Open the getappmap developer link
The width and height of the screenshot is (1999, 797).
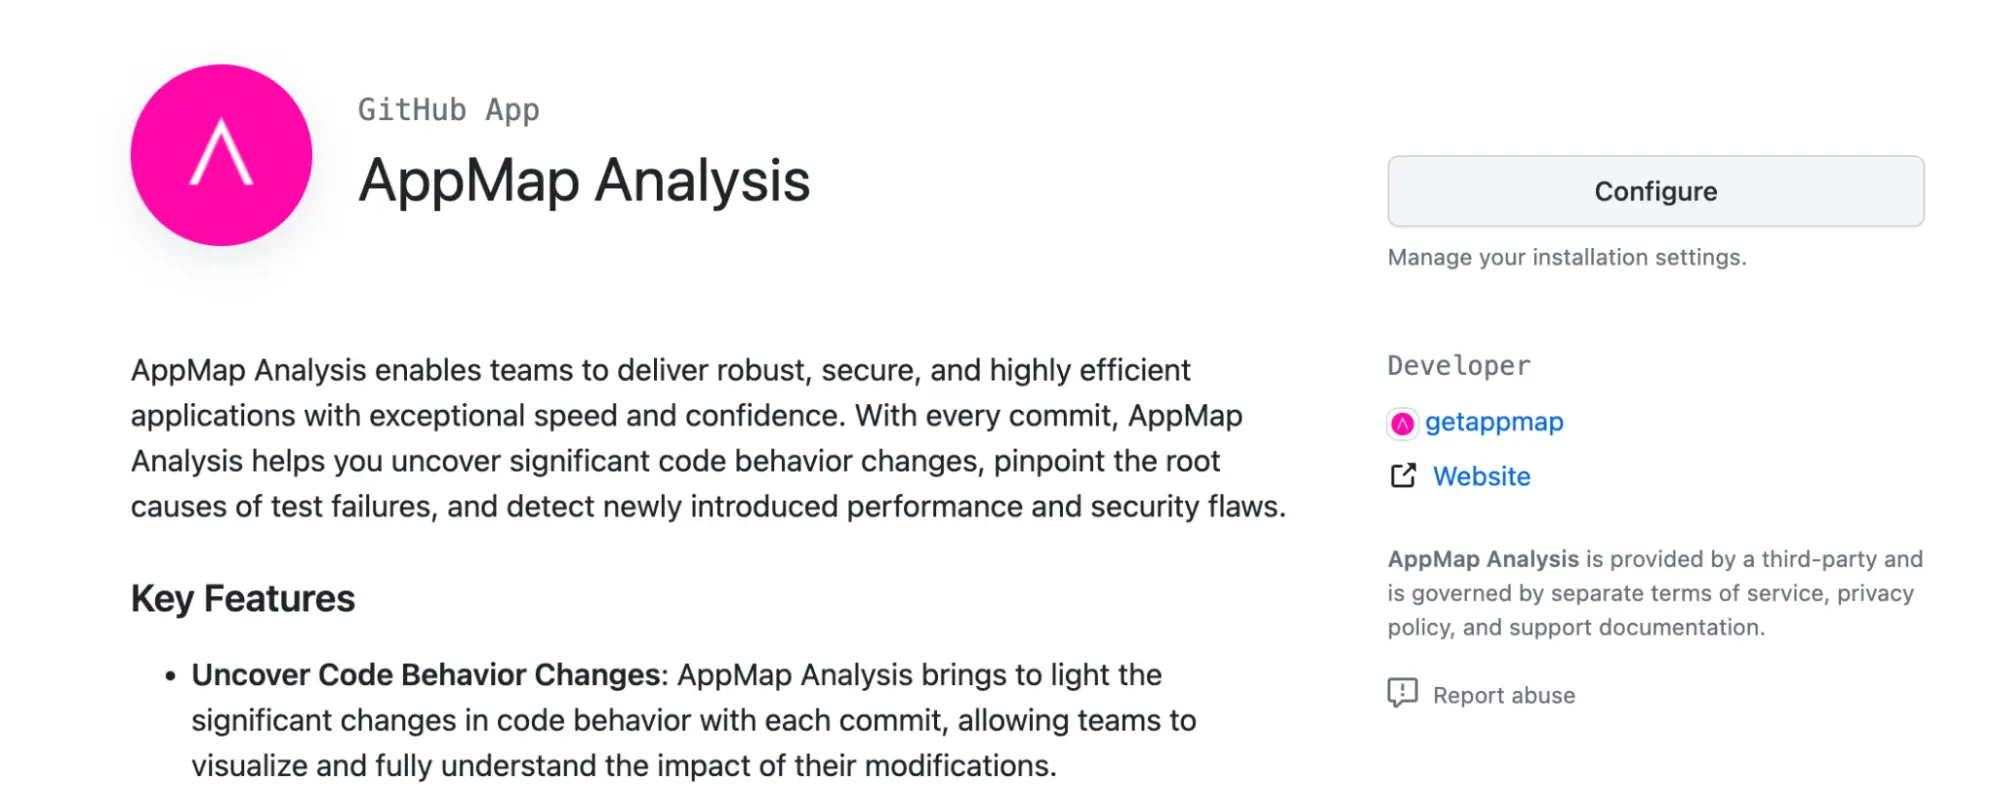[x=1494, y=422]
